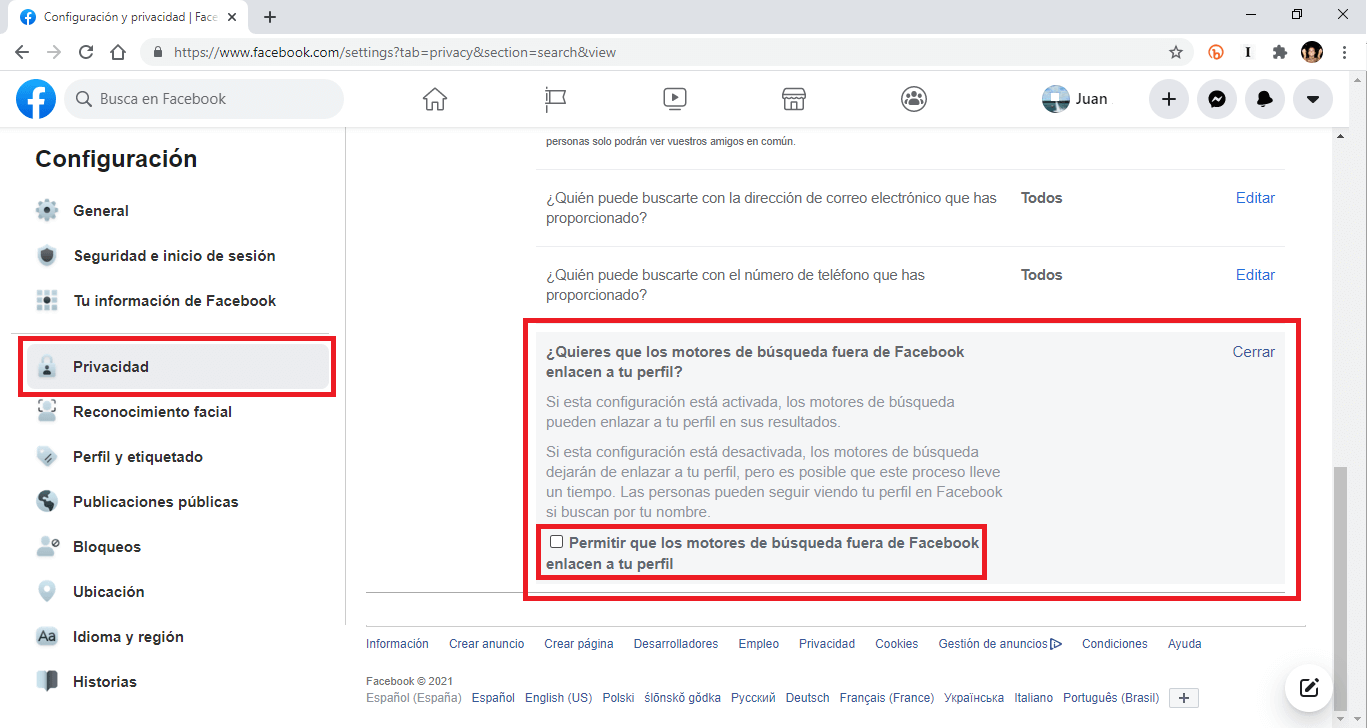Open Seguridad e inicio de sesión

[172, 256]
